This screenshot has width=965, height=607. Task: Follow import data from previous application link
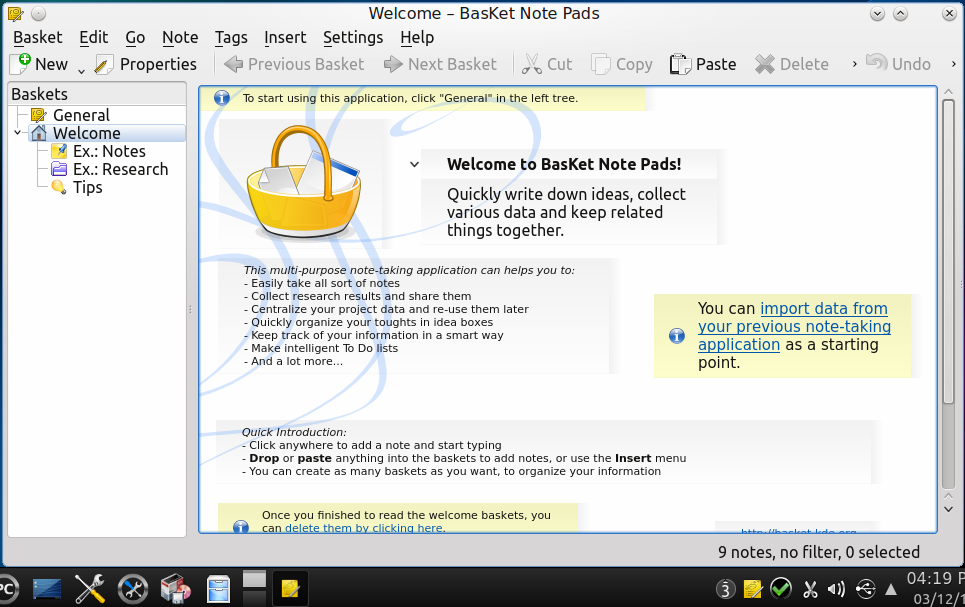pyautogui.click(x=794, y=326)
